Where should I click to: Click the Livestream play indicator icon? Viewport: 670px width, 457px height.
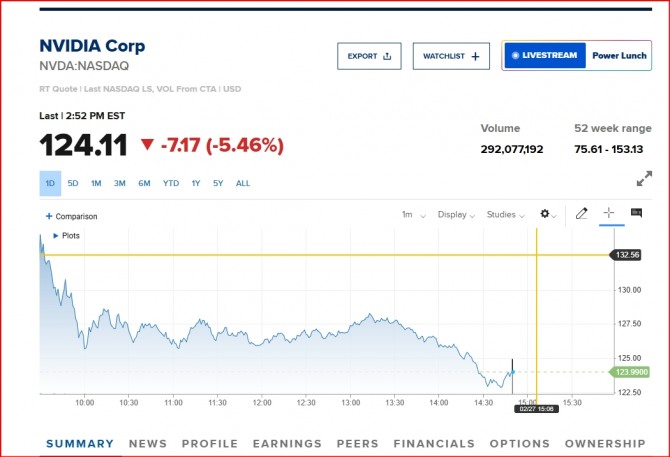click(515, 56)
